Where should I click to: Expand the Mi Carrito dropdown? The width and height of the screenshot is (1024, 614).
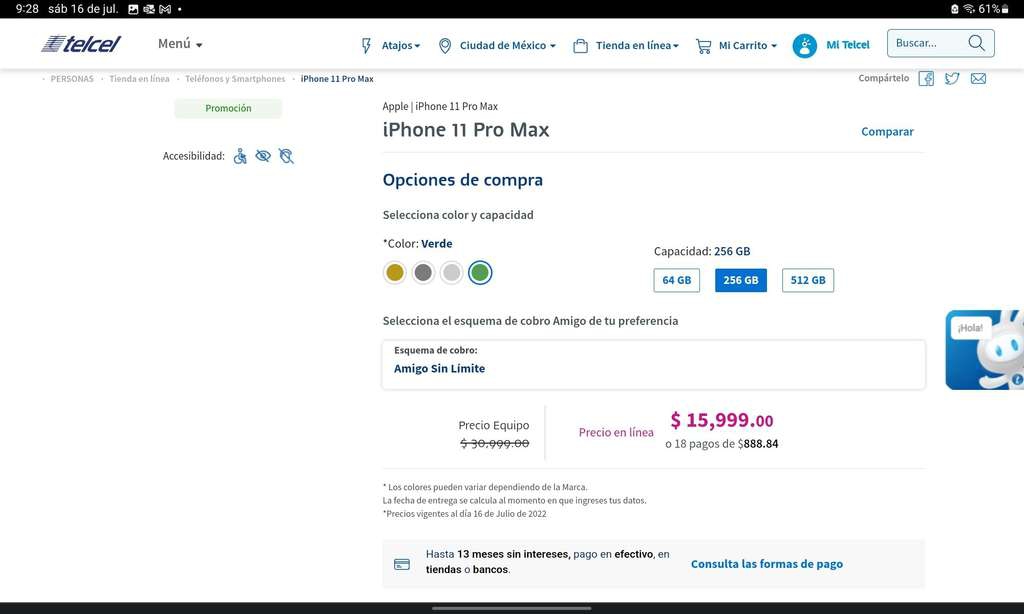(736, 46)
